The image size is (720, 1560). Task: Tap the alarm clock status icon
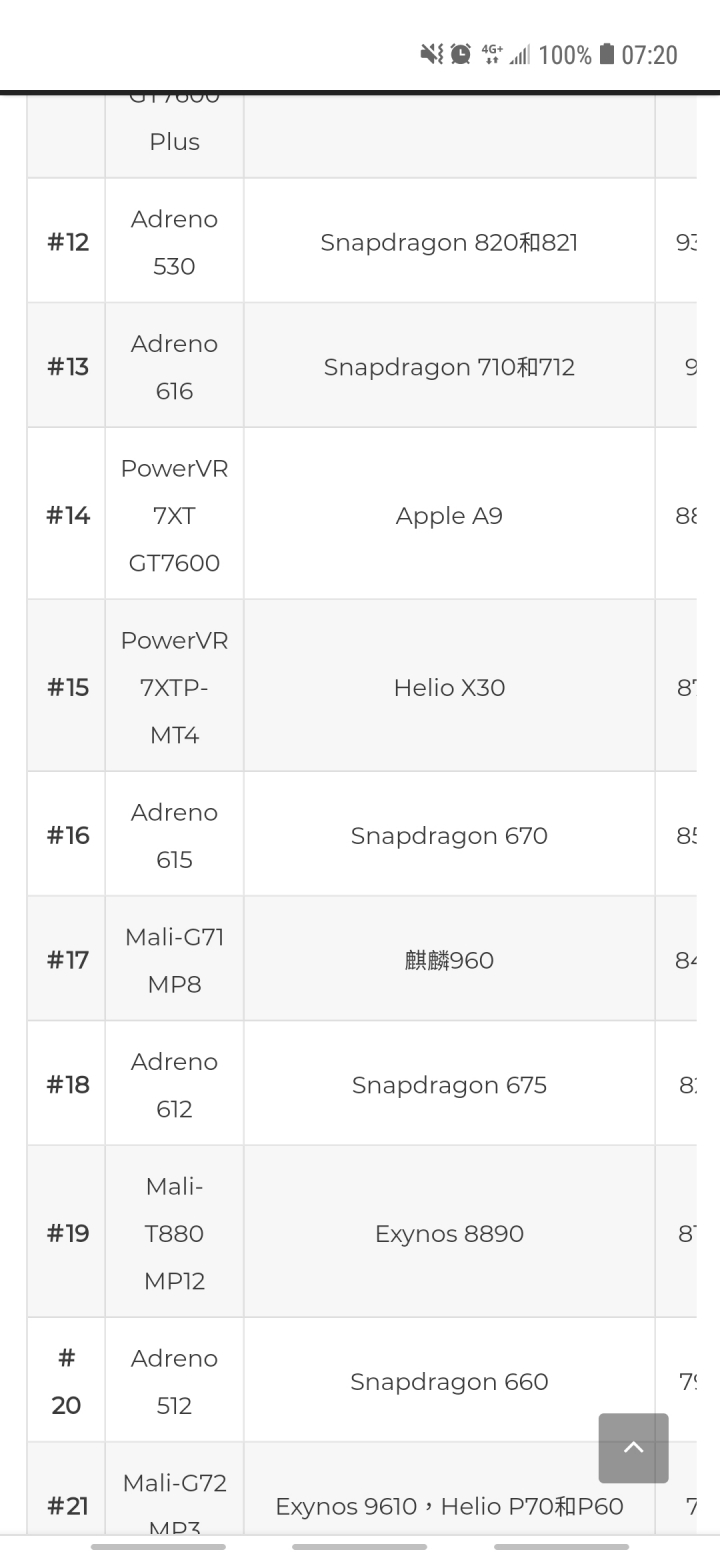click(x=460, y=54)
